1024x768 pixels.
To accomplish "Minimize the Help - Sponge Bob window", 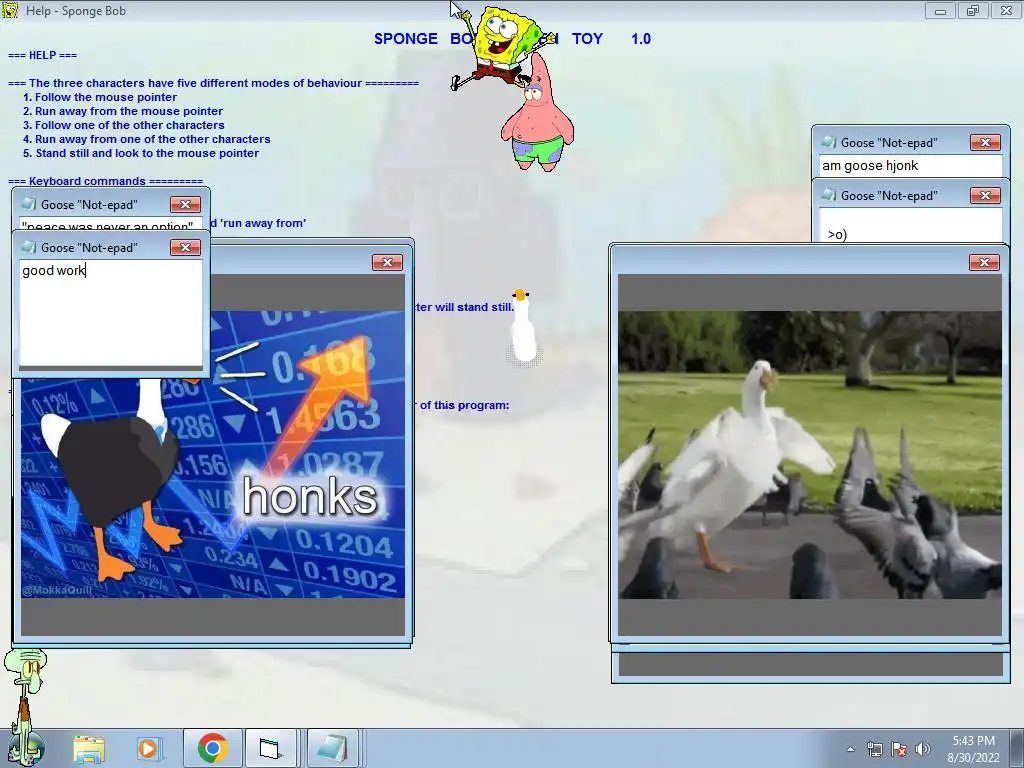I will point(940,11).
